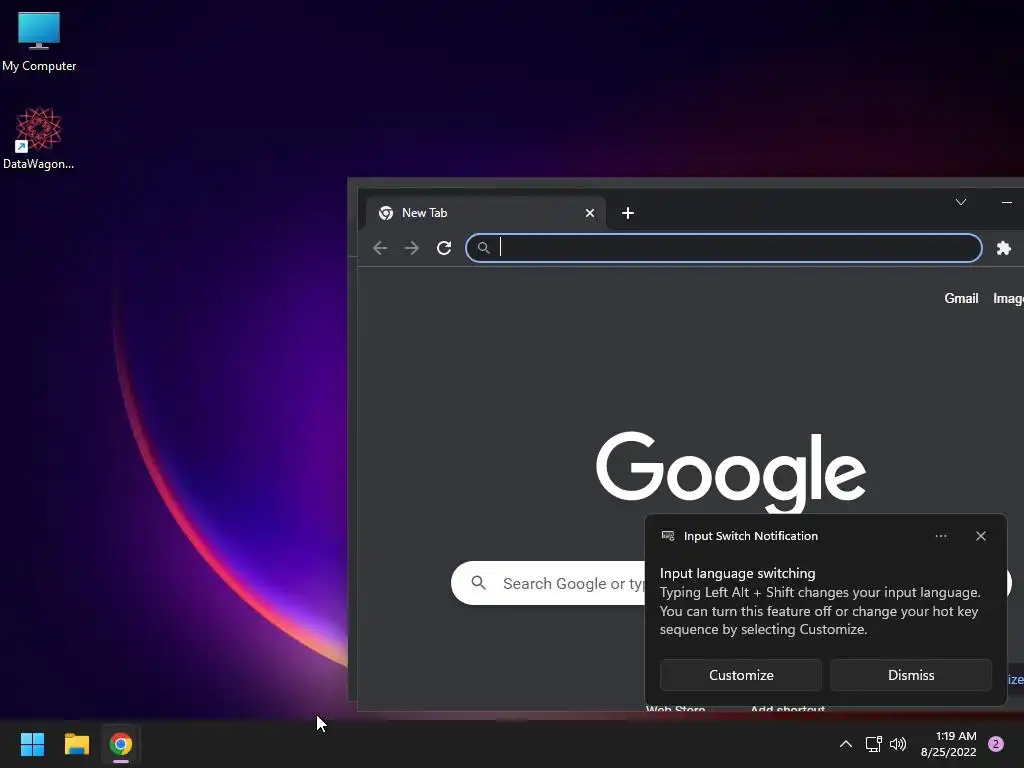Close the Input Switch Notification
This screenshot has width=1024, height=768.
point(981,536)
